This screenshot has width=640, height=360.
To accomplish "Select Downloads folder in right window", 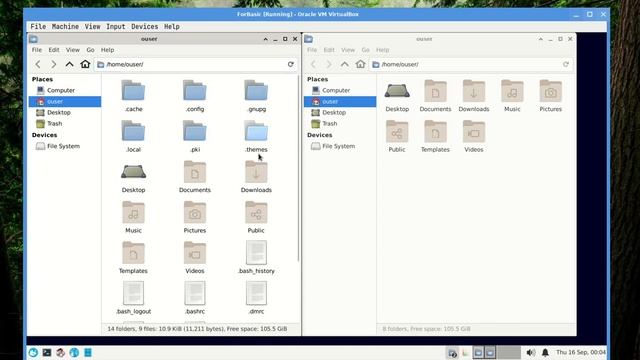I will (x=474, y=96).
